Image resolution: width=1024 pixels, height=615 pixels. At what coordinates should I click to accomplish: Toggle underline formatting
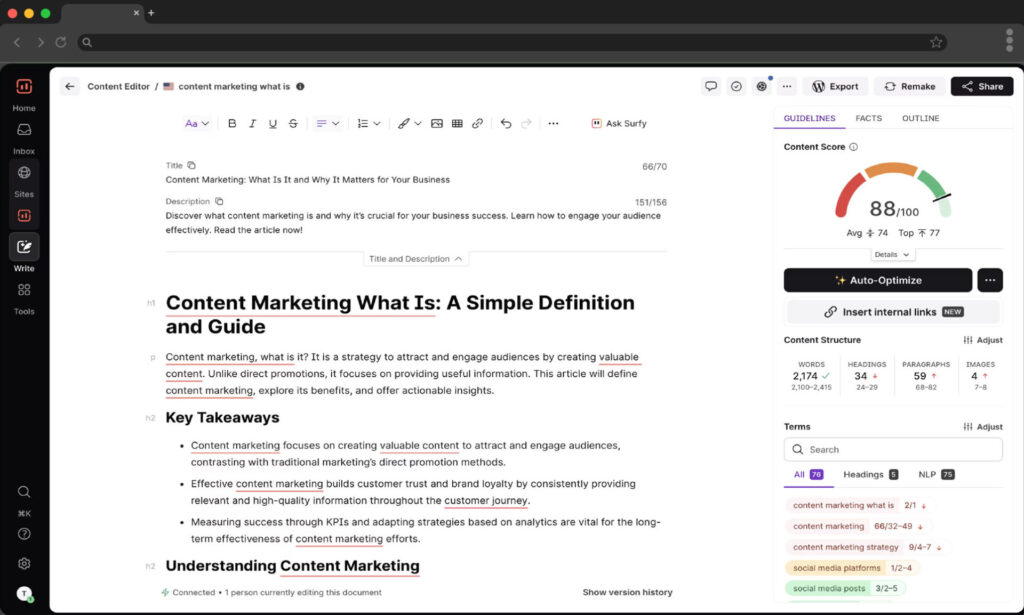[273, 123]
